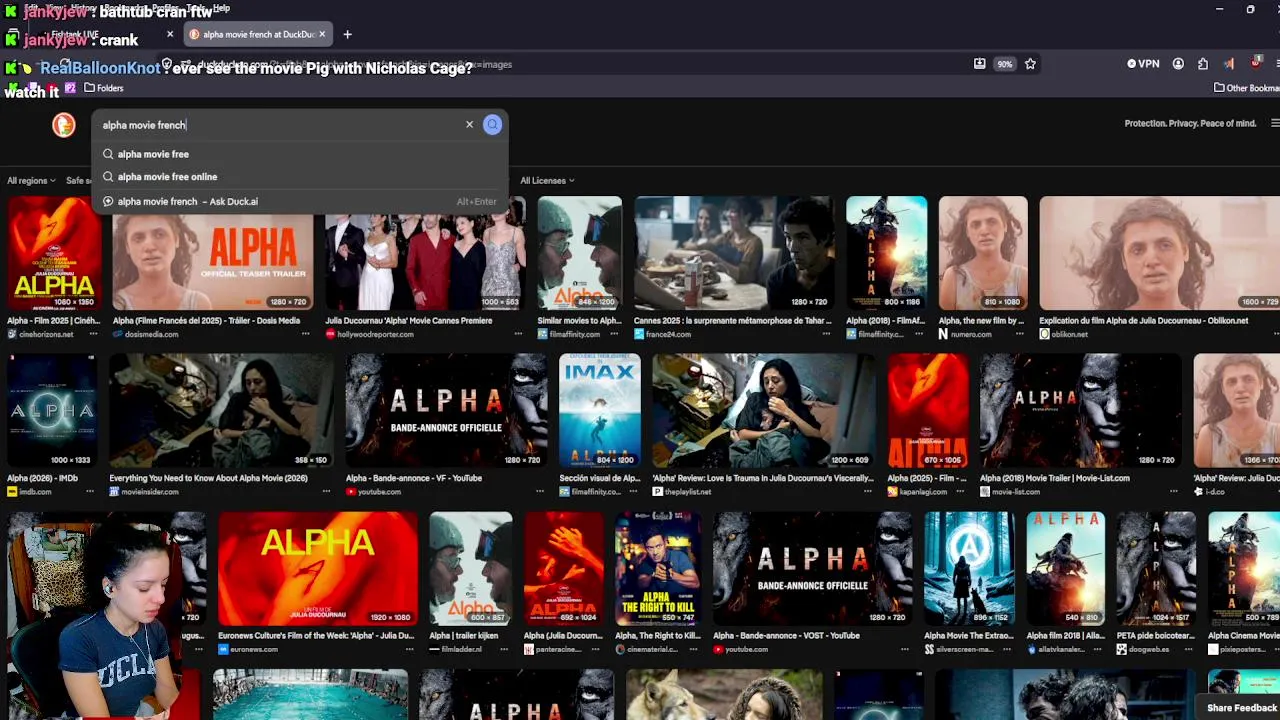The height and width of the screenshot is (720, 1280).
Task: Open Alpha (2018) Movie Trailer wolf thumbnail
Action: [1081, 410]
